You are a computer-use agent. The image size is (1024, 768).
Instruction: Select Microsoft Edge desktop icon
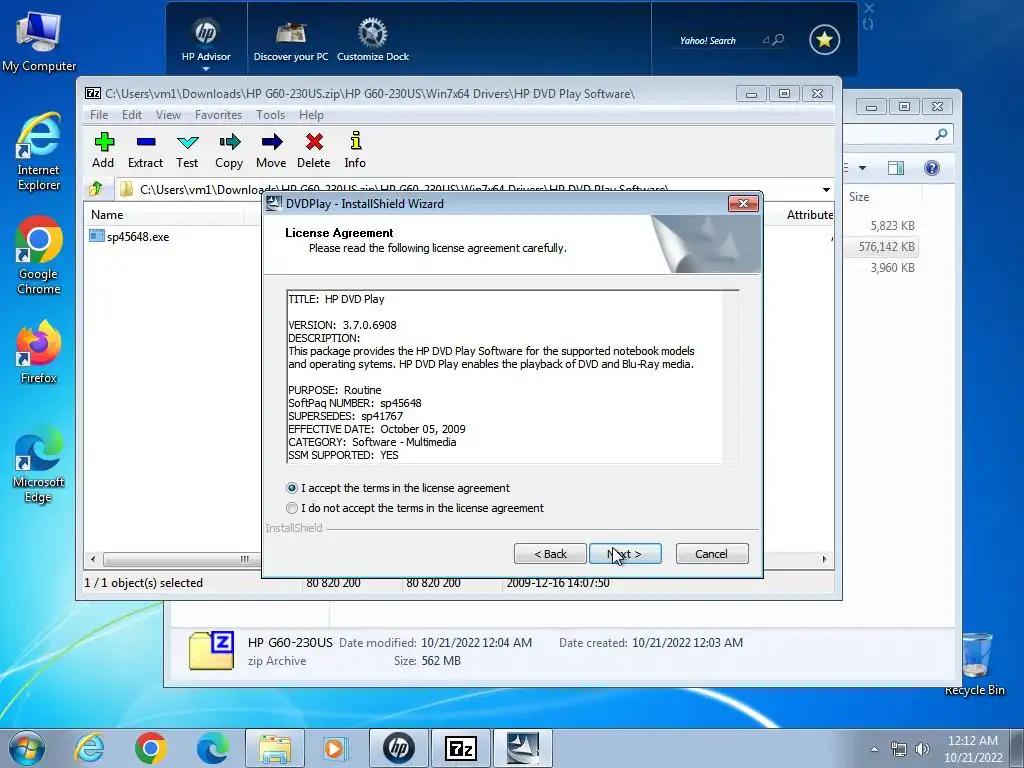39,464
